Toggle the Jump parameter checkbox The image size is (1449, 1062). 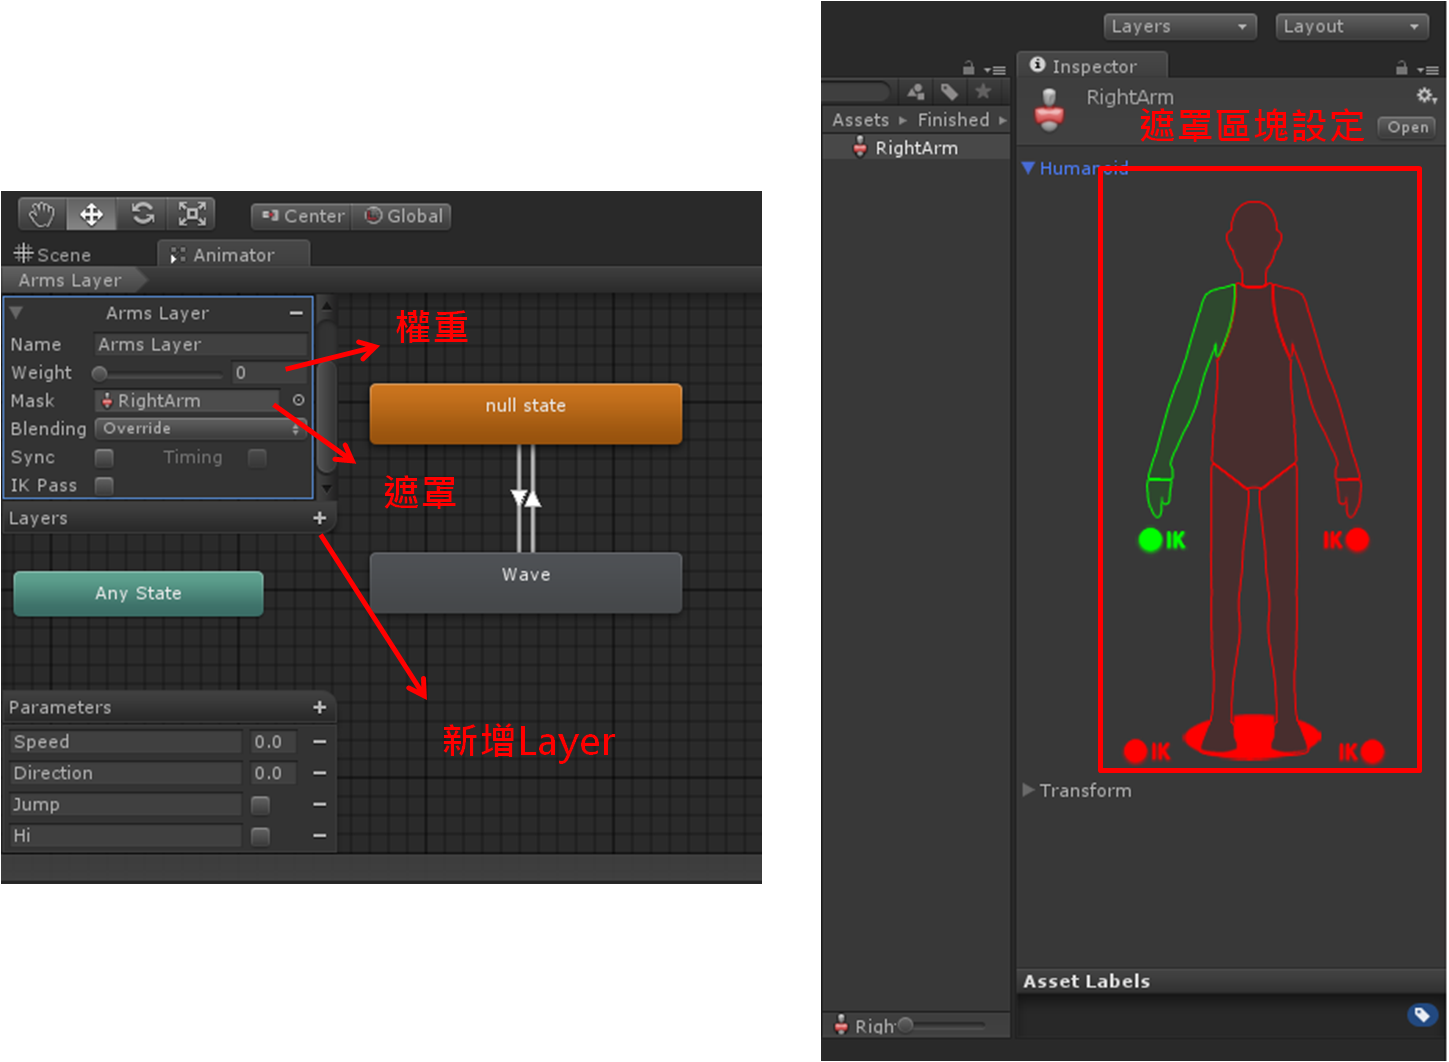coord(259,804)
